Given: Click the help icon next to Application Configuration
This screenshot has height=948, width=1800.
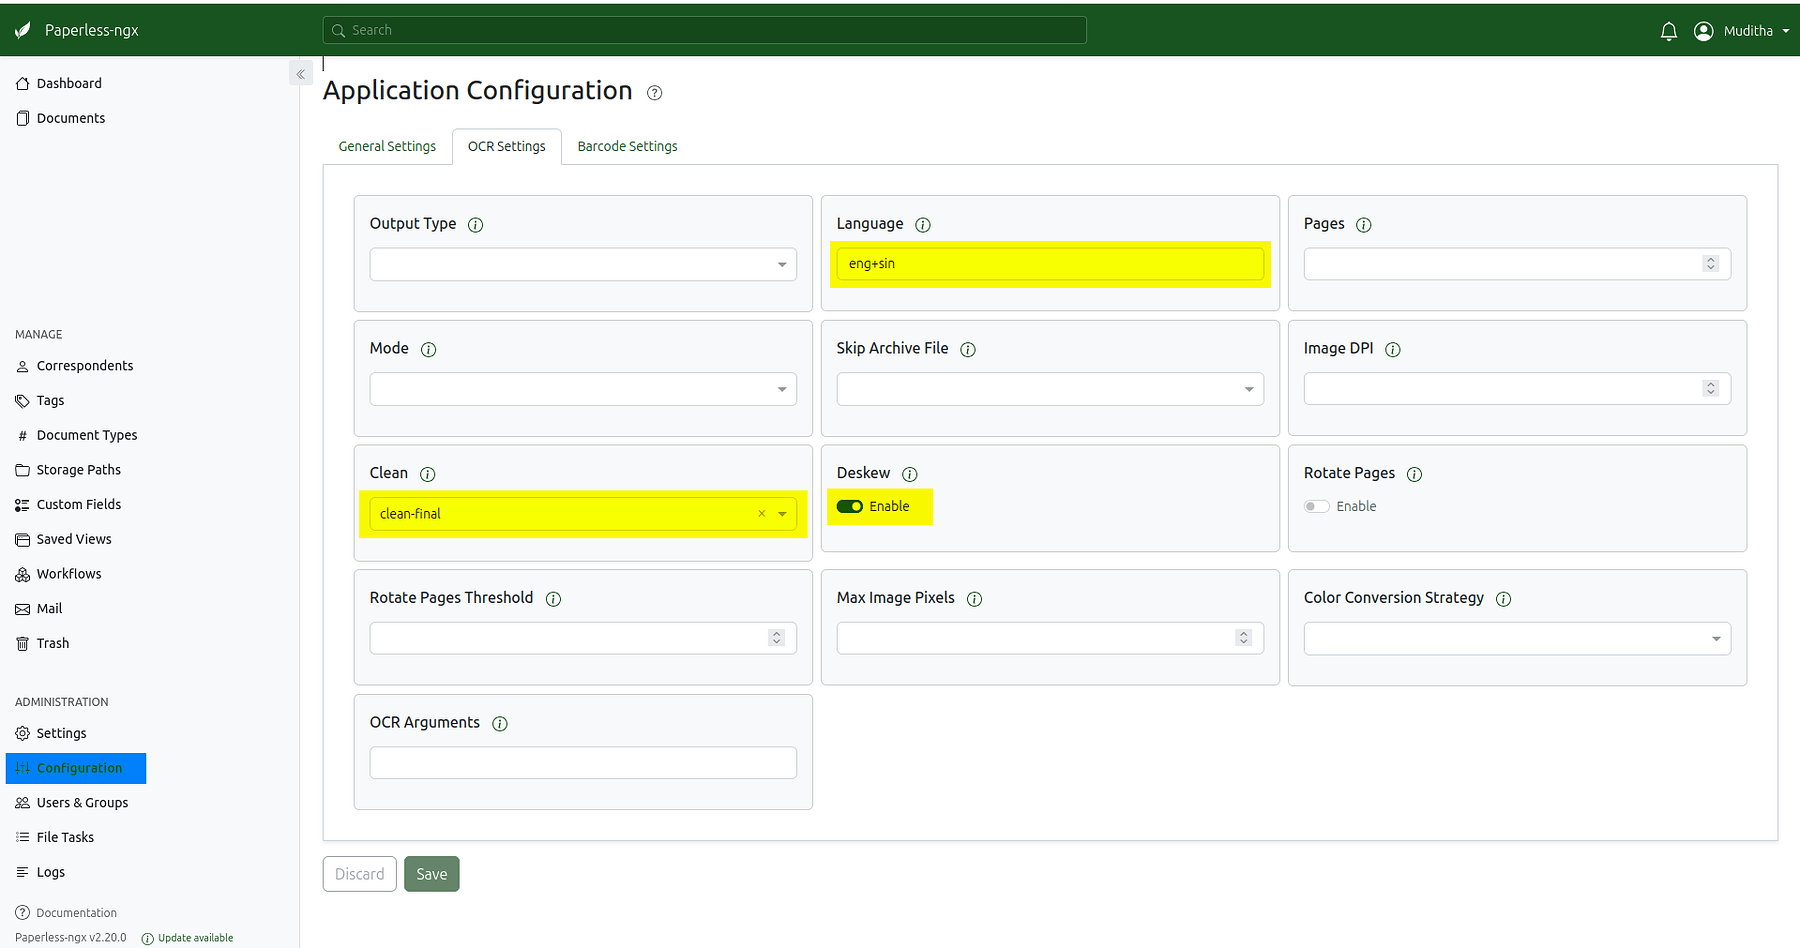Looking at the screenshot, I should 655,93.
